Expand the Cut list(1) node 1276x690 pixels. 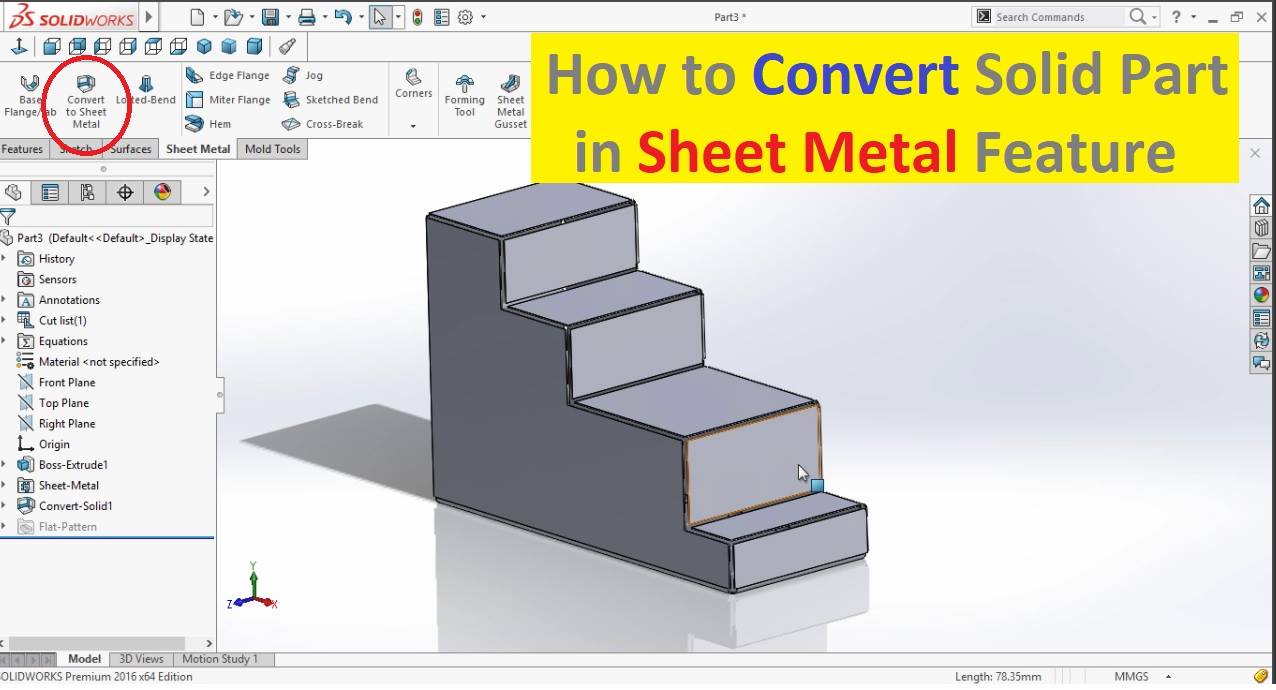pos(4,321)
